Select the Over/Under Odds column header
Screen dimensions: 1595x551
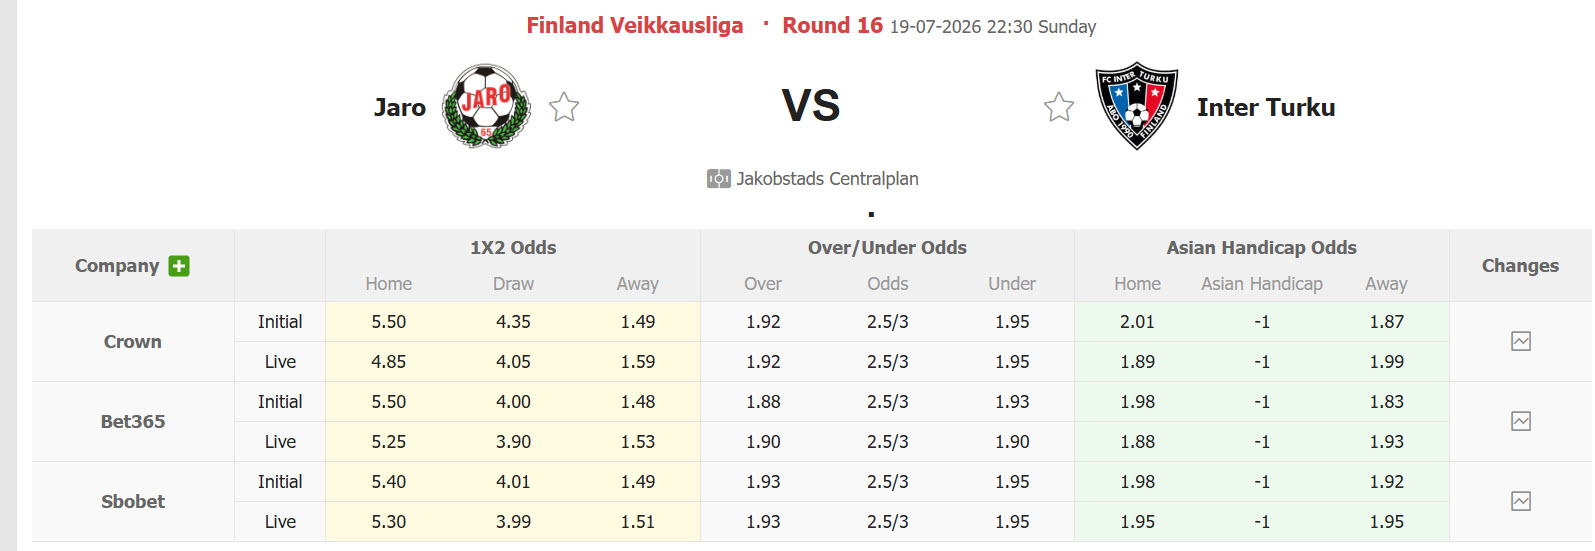click(x=887, y=248)
